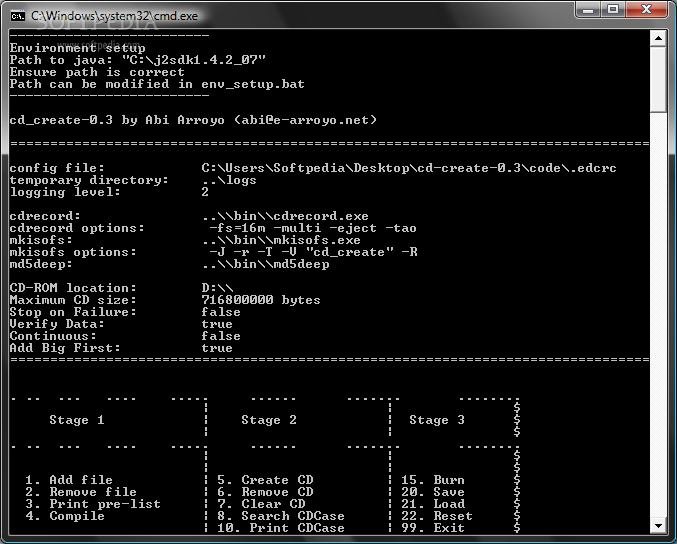This screenshot has width=677, height=544.
Task: Click the 'Verify Data:' label
Action: [57, 324]
